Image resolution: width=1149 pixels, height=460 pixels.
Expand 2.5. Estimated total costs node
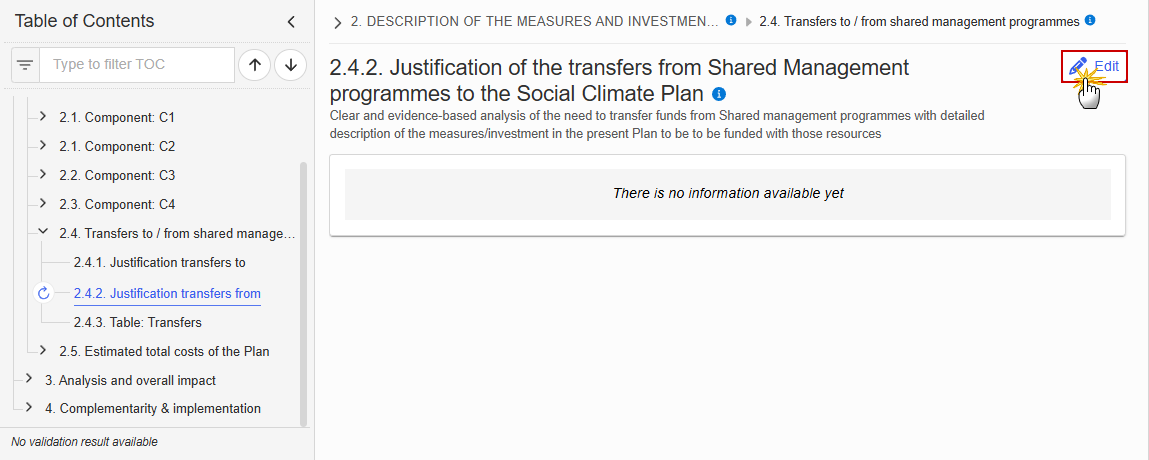pyautogui.click(x=43, y=351)
